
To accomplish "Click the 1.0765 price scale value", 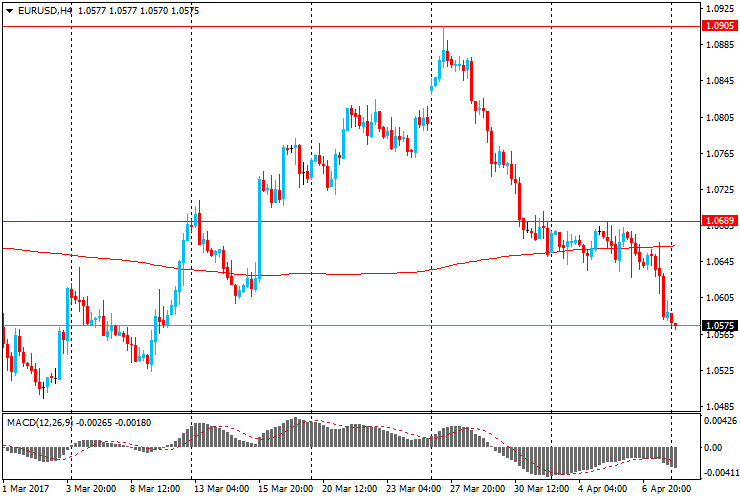I will click(720, 154).
